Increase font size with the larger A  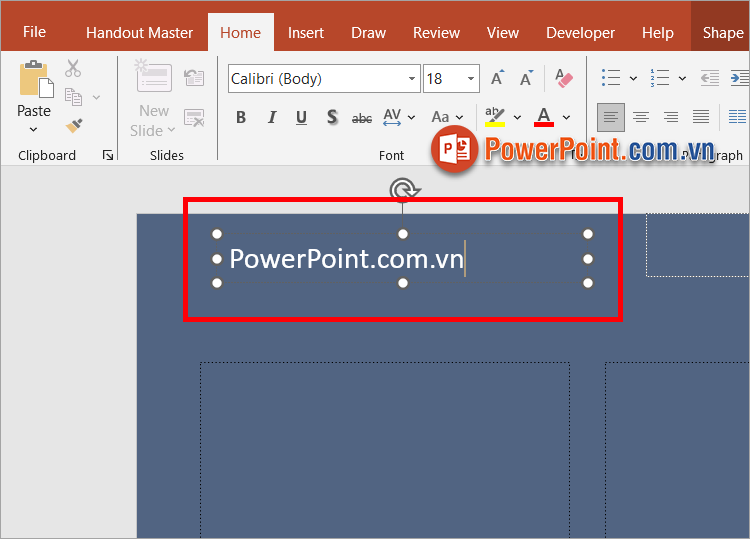coord(497,78)
